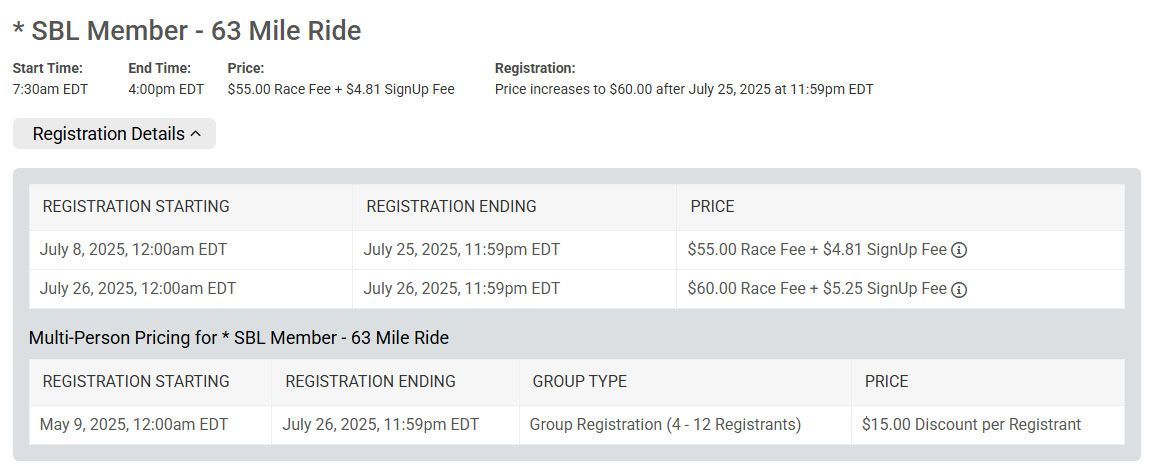The image size is (1151, 475).
Task: Click info icon beside $4.81 SignUp Fee row
Action: click(959, 250)
